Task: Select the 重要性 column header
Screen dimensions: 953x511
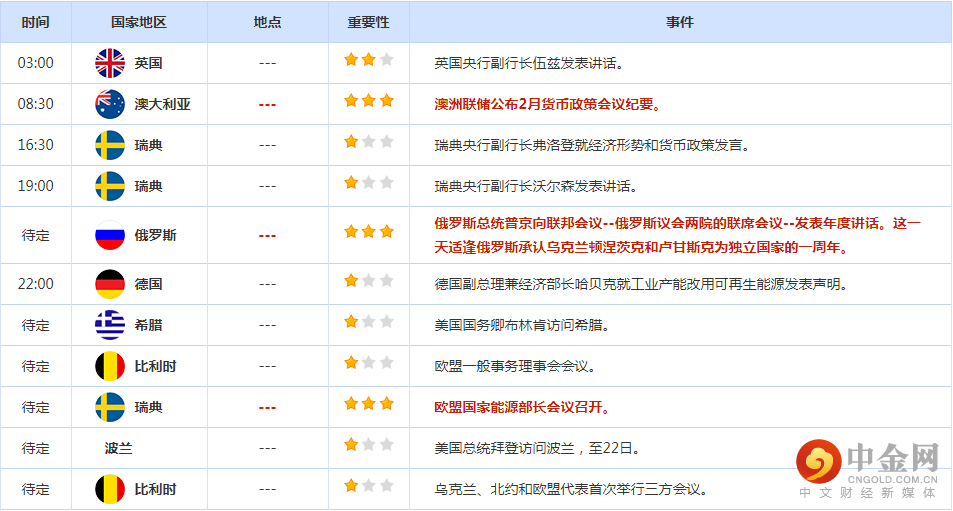Action: coord(368,22)
